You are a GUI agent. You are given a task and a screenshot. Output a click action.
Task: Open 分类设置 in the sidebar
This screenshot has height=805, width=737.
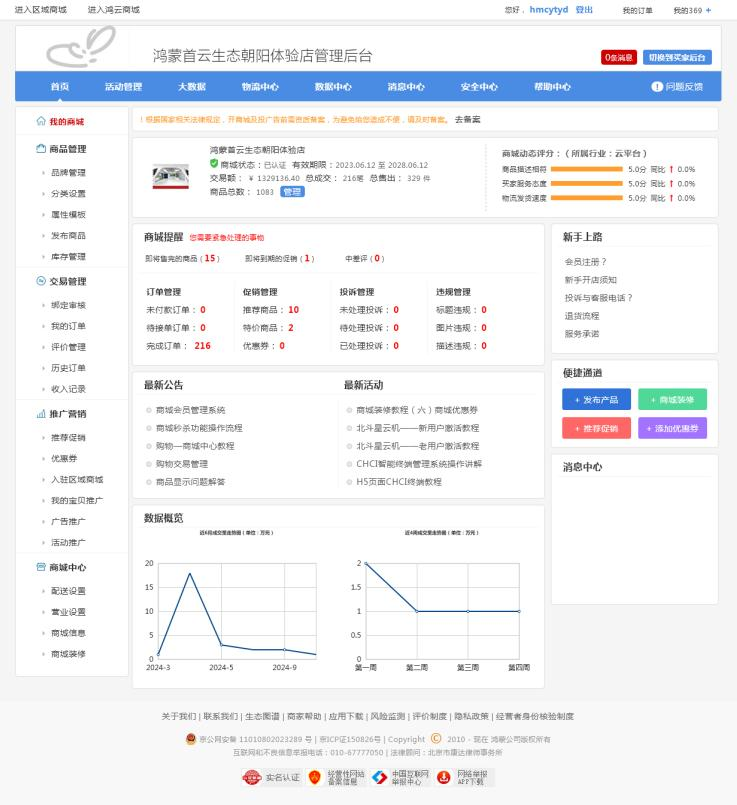[68, 194]
